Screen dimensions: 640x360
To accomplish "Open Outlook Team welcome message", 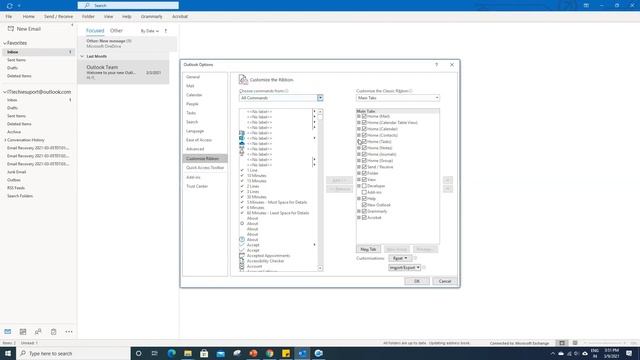I will pos(123,72).
